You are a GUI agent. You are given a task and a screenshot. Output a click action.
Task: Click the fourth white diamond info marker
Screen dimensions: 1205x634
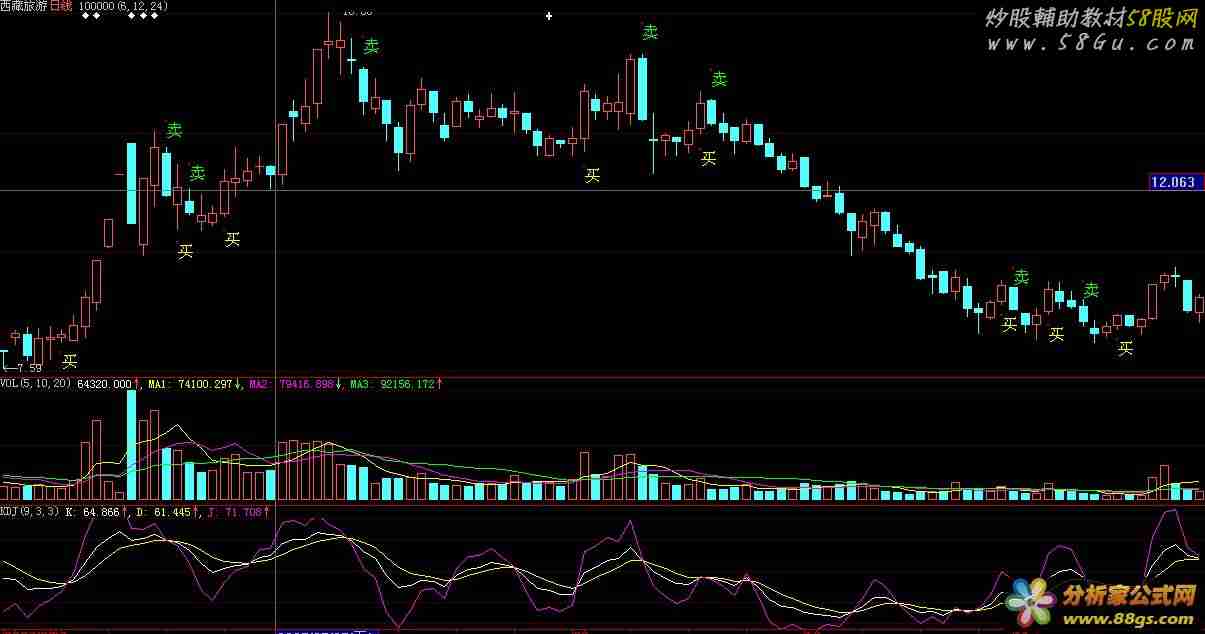point(143,16)
